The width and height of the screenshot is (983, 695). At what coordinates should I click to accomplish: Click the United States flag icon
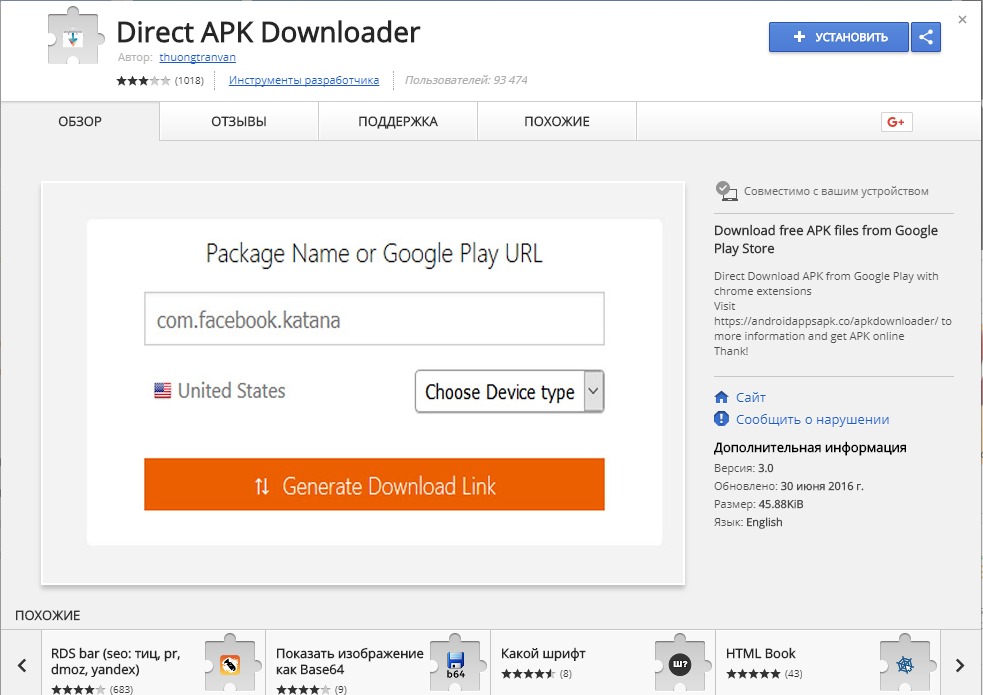pos(162,390)
